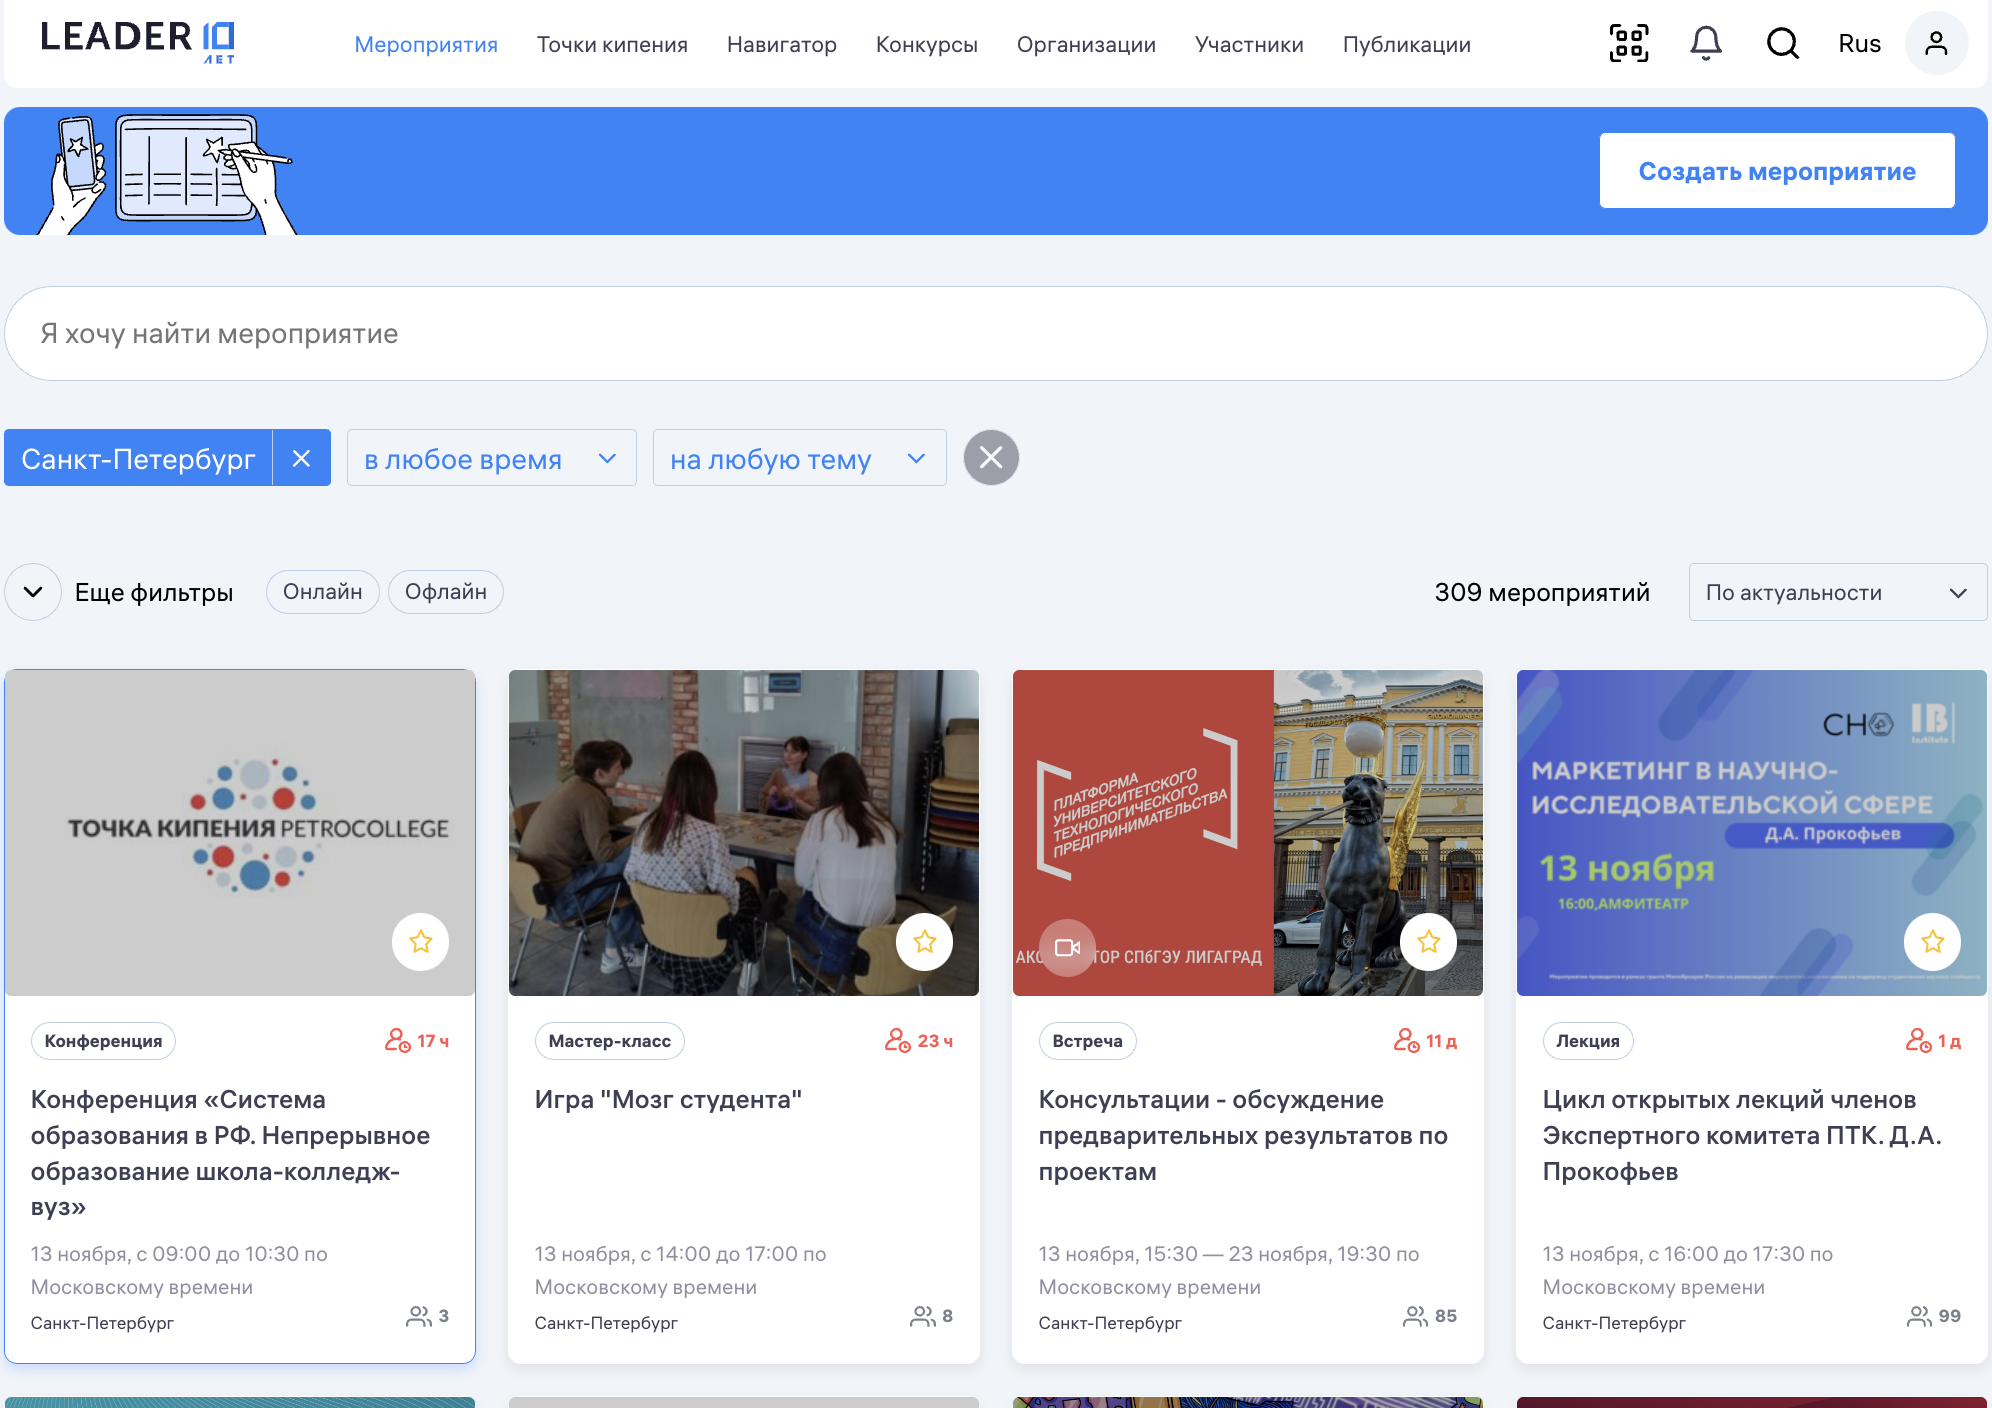The image size is (1992, 1408).
Task: Favorite the Игра "Мозг студента" event
Action: [x=924, y=942]
